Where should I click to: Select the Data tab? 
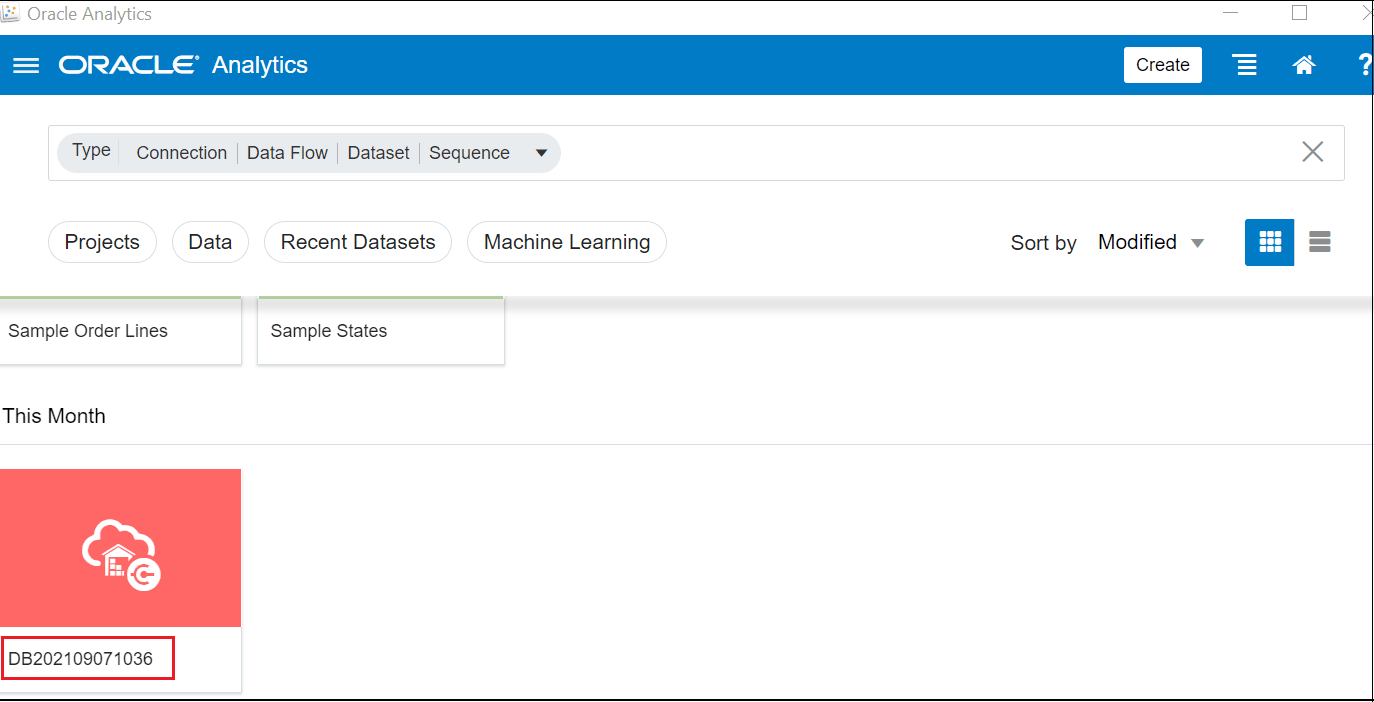tap(210, 242)
